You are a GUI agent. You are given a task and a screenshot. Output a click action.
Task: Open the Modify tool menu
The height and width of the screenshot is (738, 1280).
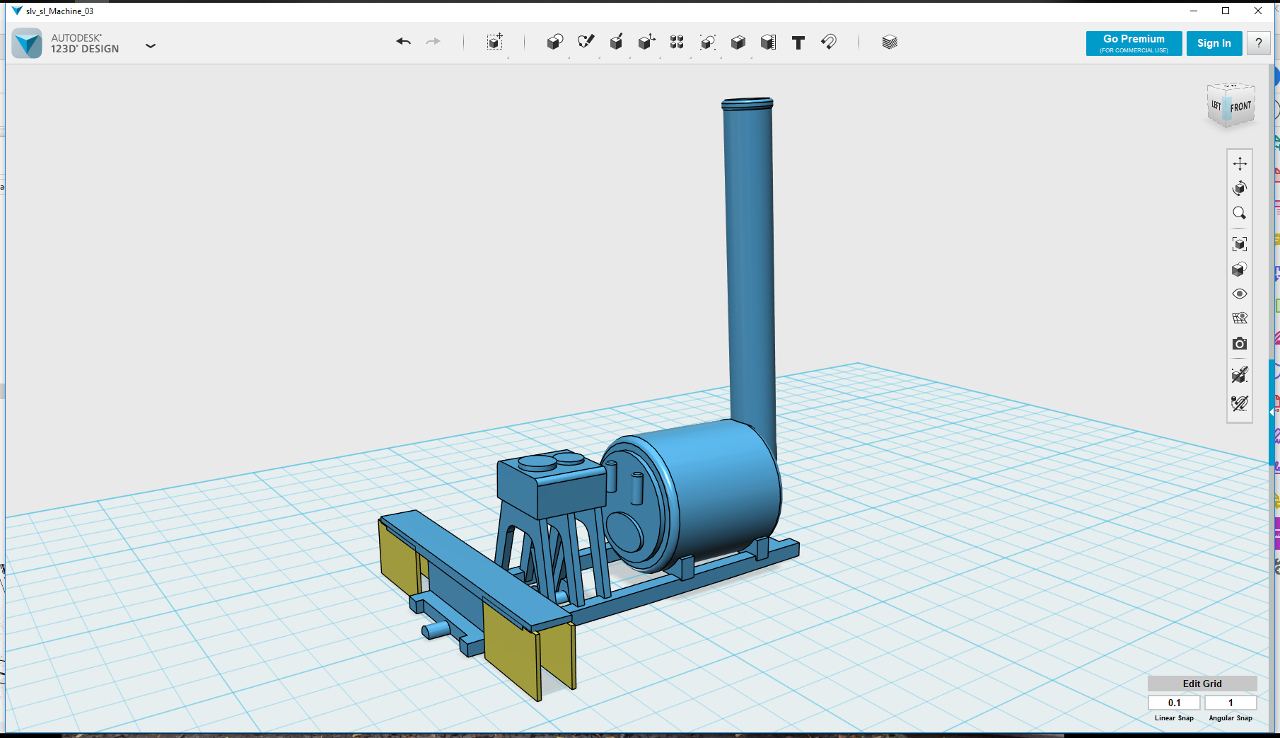point(647,42)
